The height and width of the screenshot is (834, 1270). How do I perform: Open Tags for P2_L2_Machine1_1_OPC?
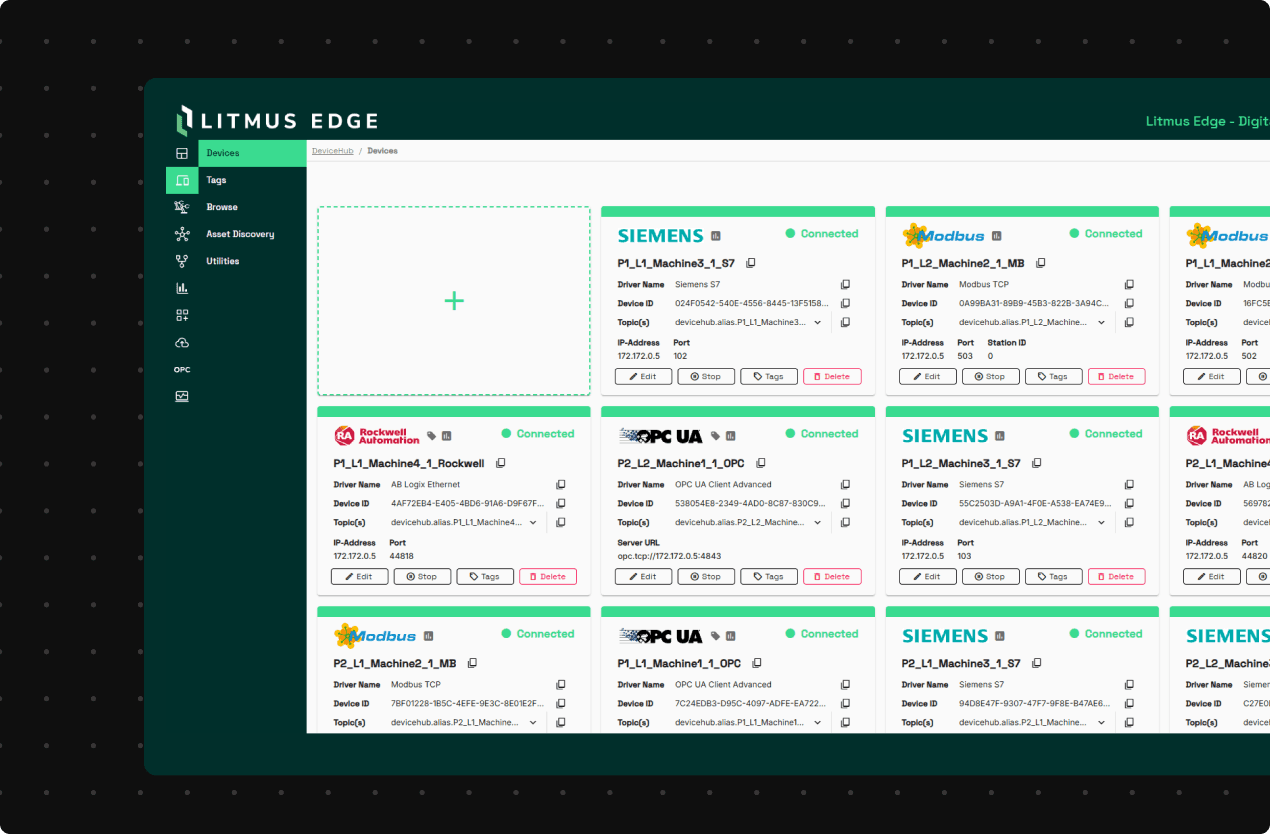click(x=769, y=577)
